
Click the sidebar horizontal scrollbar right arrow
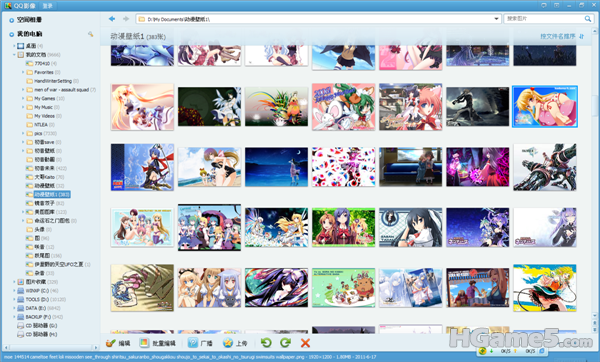96,347
